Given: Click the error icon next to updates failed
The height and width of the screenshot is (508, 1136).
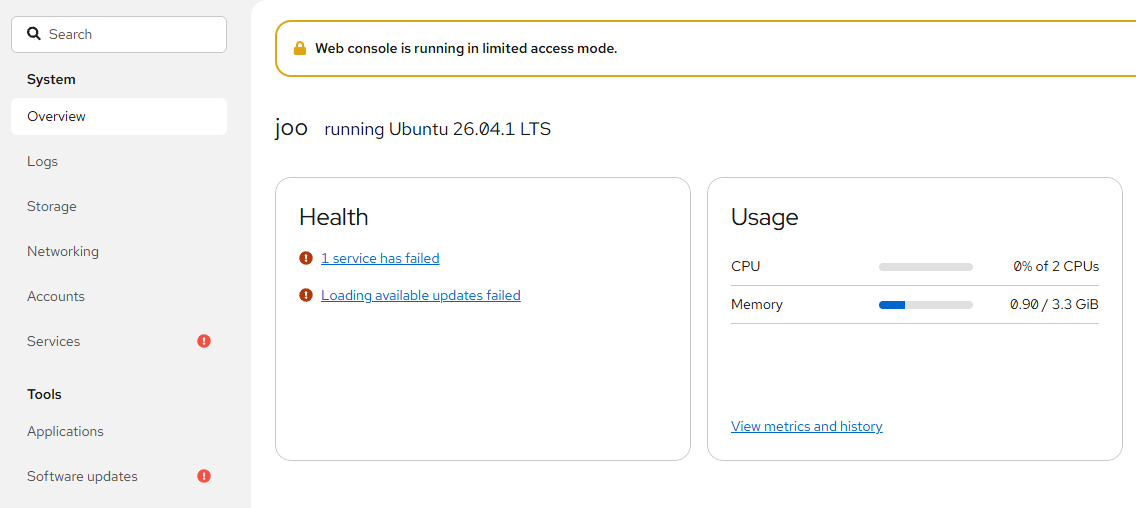Looking at the screenshot, I should tap(306, 295).
